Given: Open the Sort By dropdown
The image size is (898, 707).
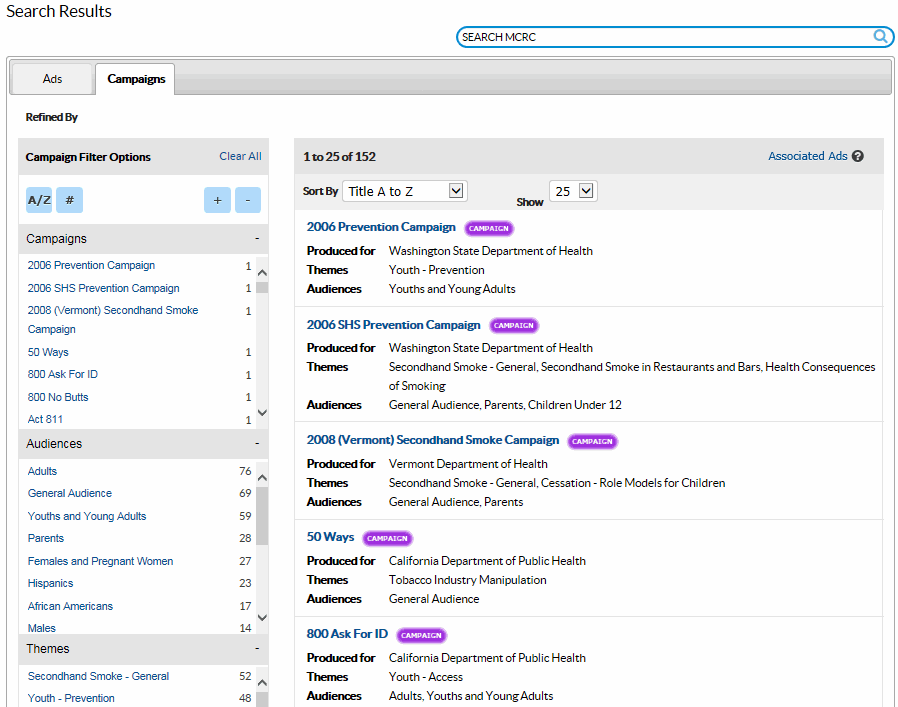Looking at the screenshot, I should tap(404, 191).
